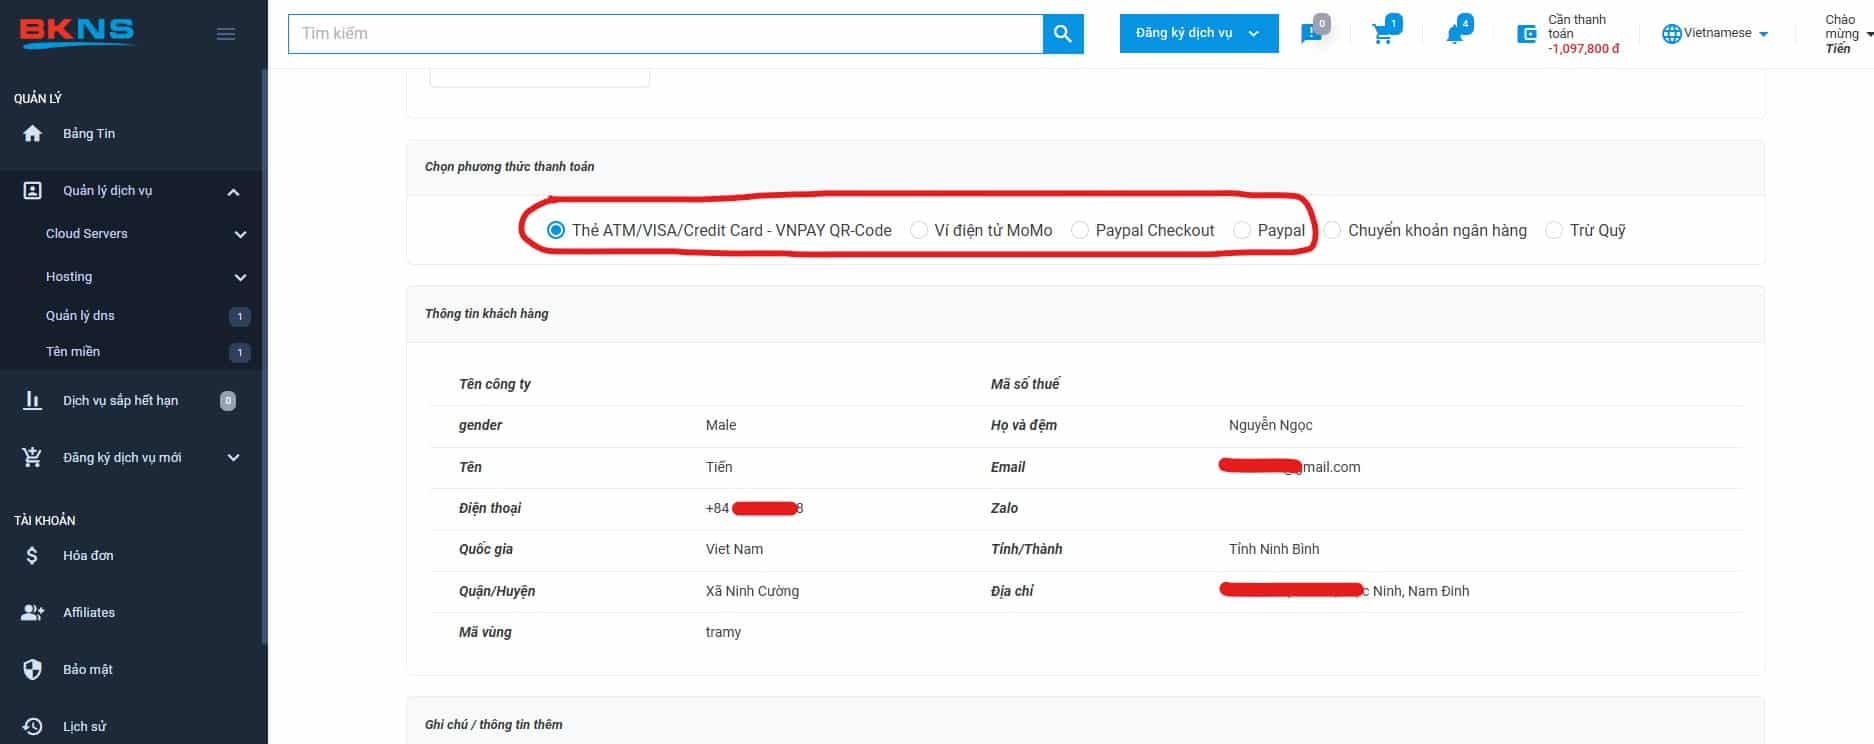Focus the Tìm kiếm search field
1874x744 pixels.
pyautogui.click(x=665, y=34)
